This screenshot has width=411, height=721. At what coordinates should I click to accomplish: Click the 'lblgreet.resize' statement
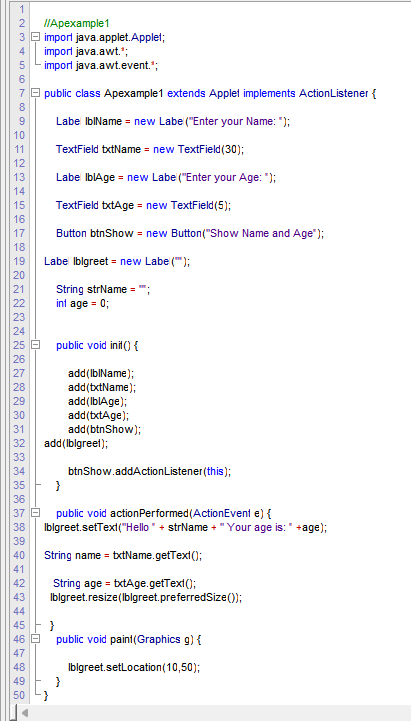click(x=146, y=597)
